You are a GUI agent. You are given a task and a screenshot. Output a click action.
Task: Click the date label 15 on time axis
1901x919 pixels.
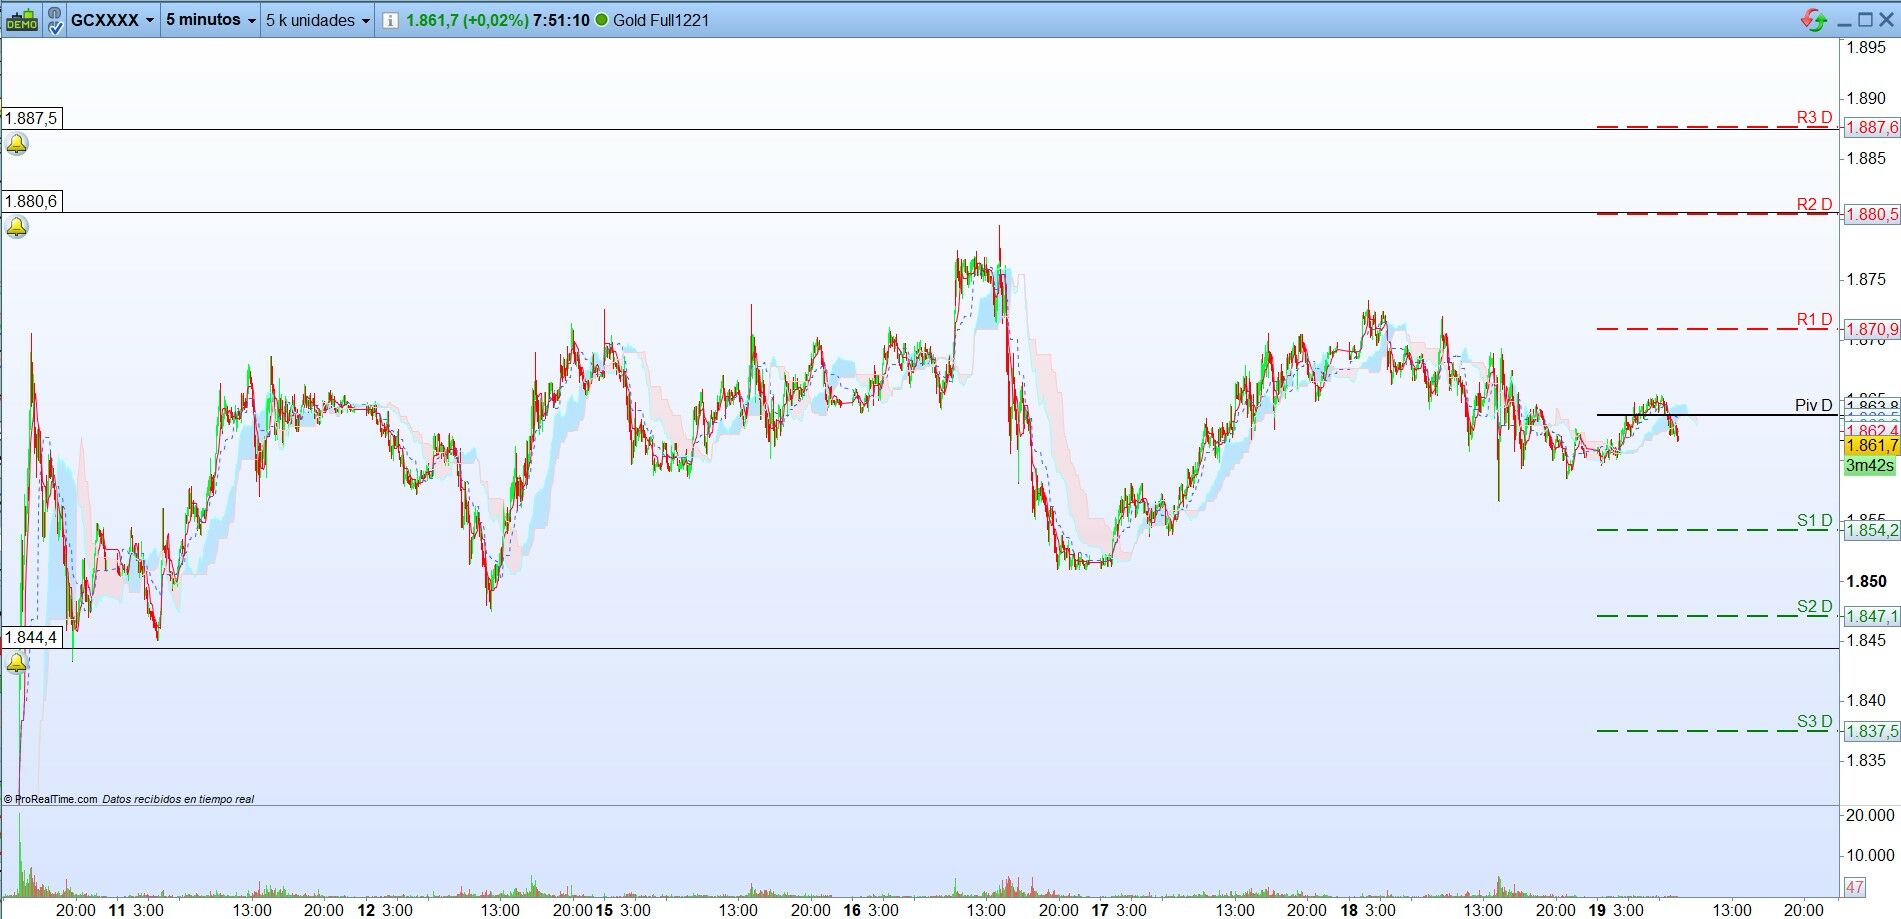[x=604, y=910]
